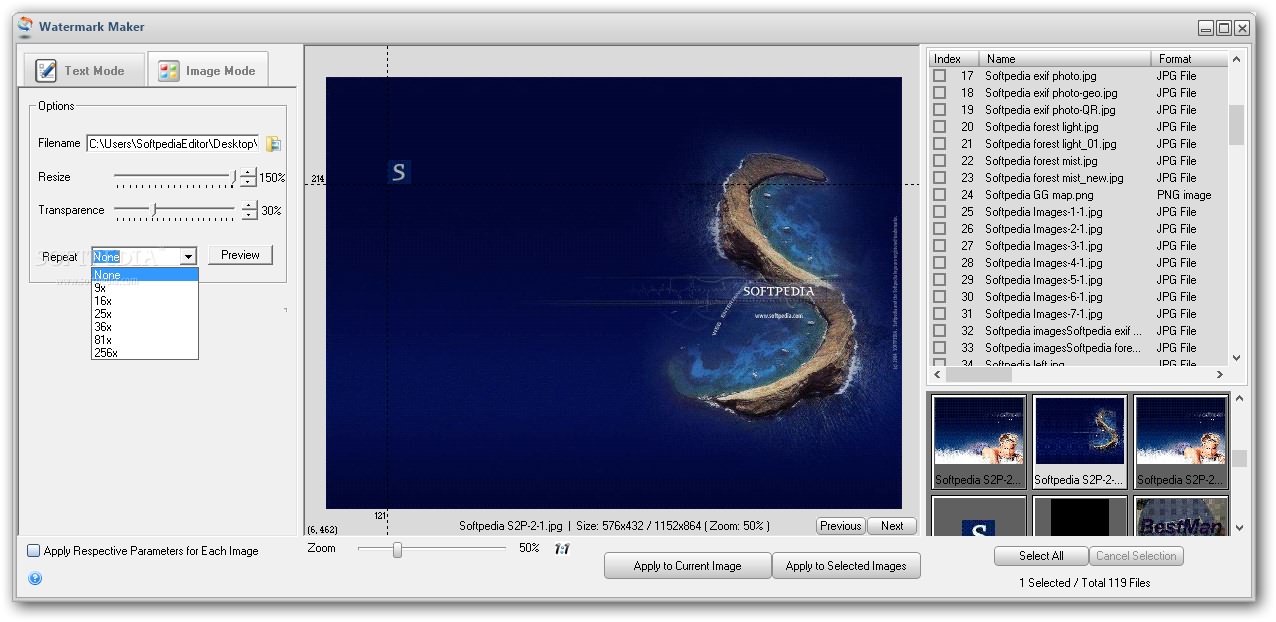Click the Watermark Maker title bar app icon
The image size is (1276, 622).
(25, 27)
